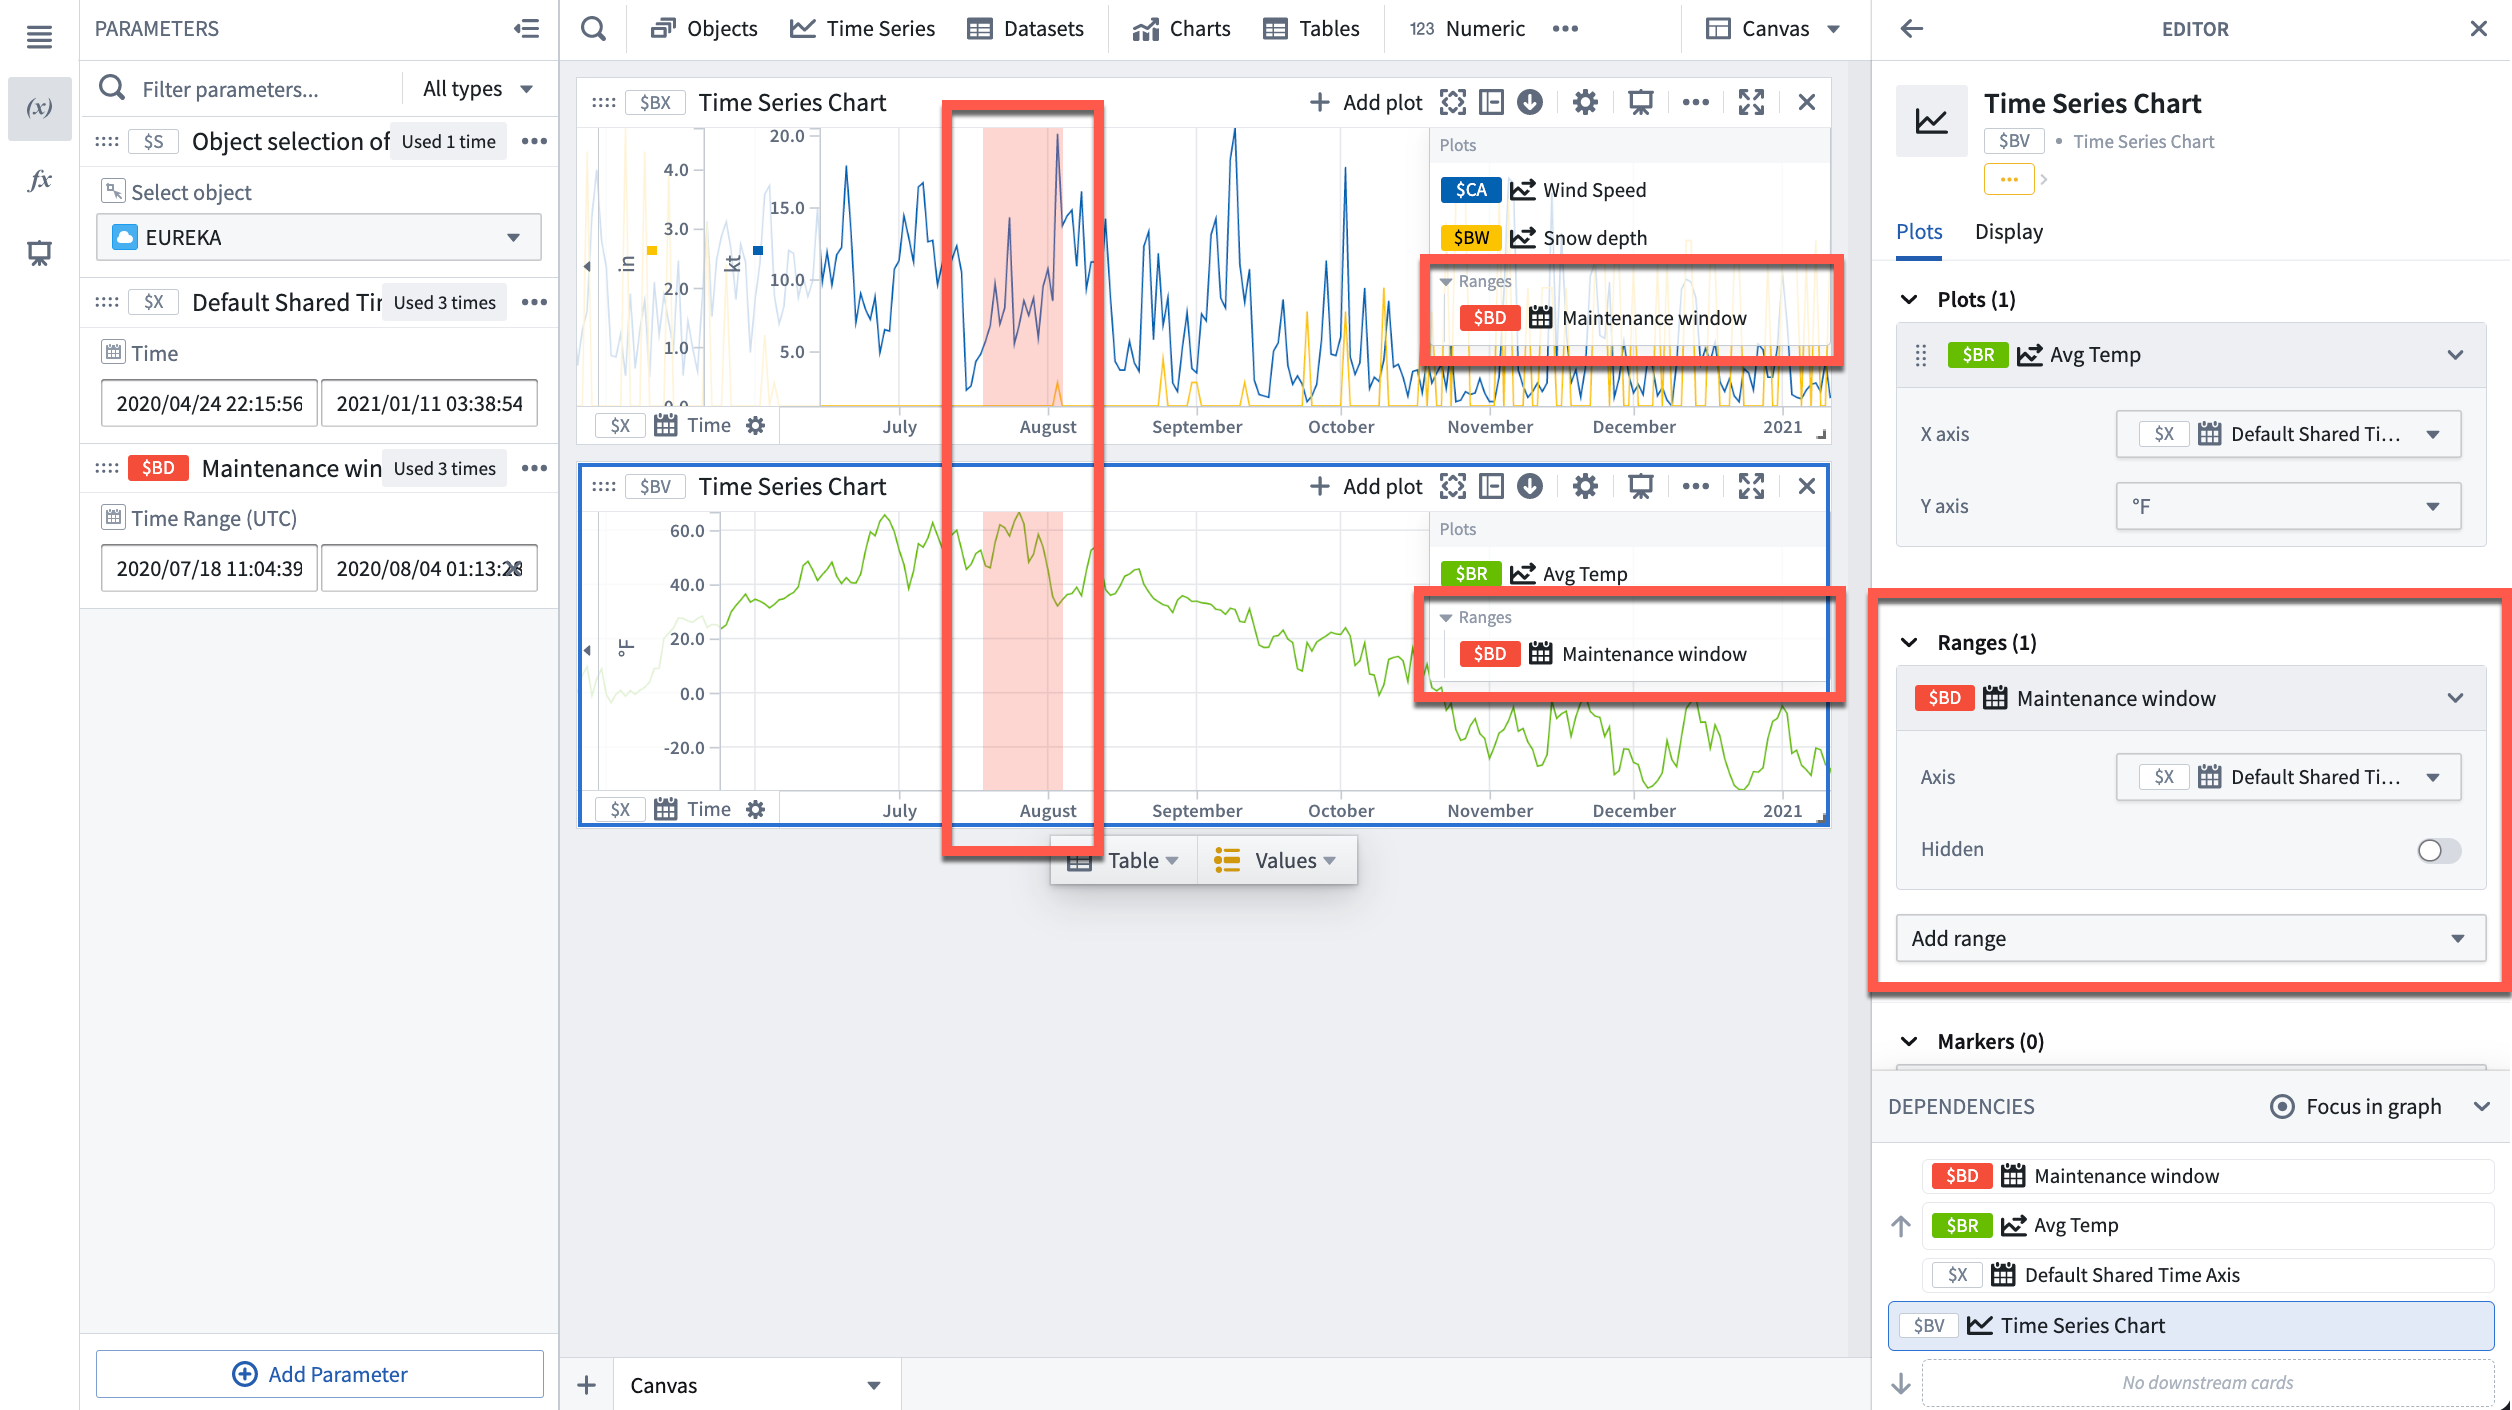This screenshot has width=2512, height=1410.
Task: Edit the Maintenance window start time 2020/07/18
Action: pyautogui.click(x=209, y=568)
